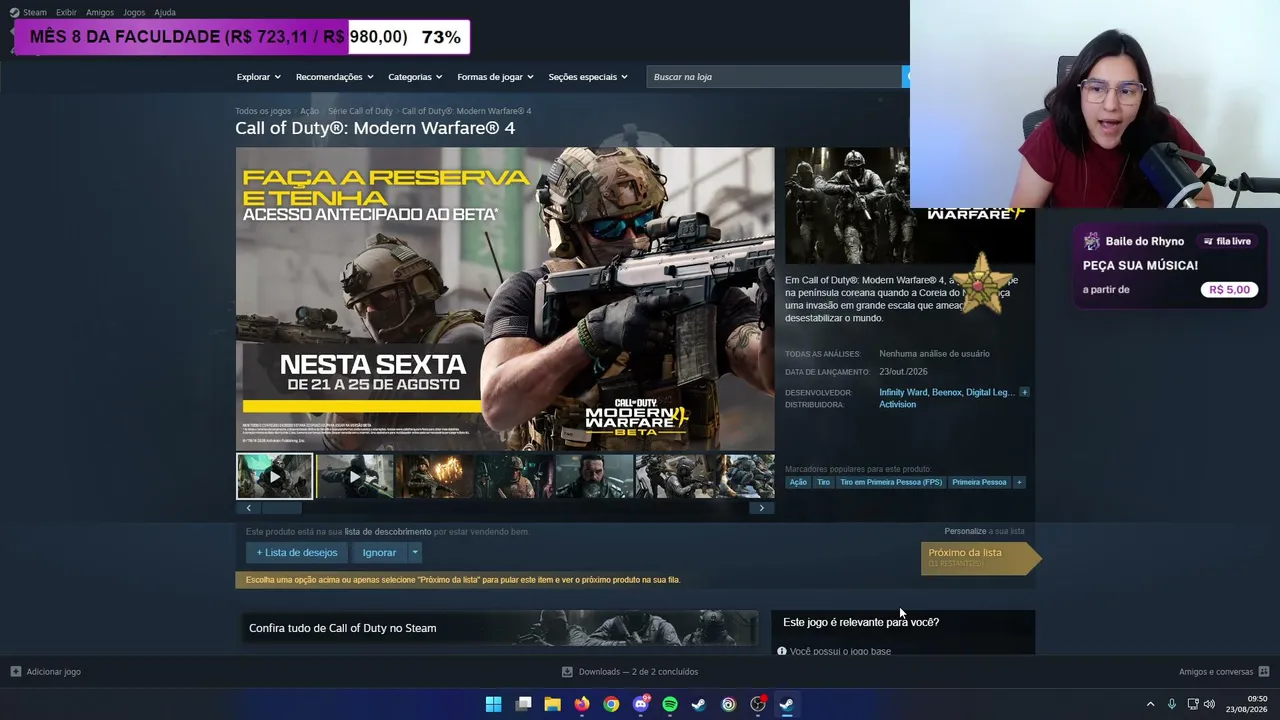Open the lista de descobrimento link

[x=388, y=532]
